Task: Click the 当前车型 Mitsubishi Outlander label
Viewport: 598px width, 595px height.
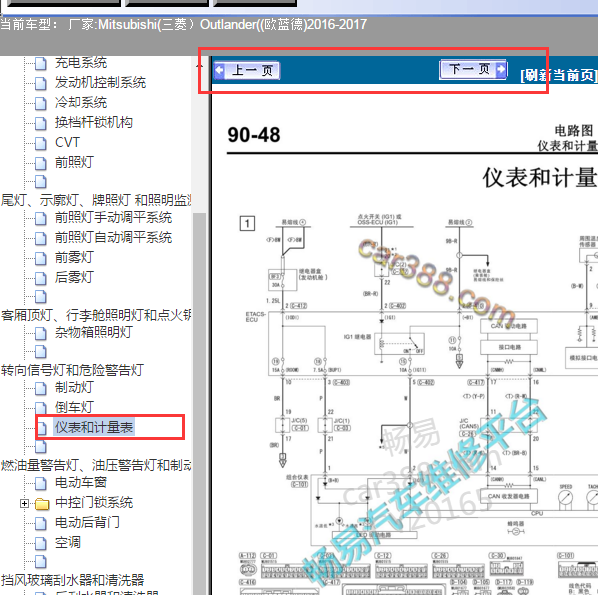Action: [x=183, y=24]
